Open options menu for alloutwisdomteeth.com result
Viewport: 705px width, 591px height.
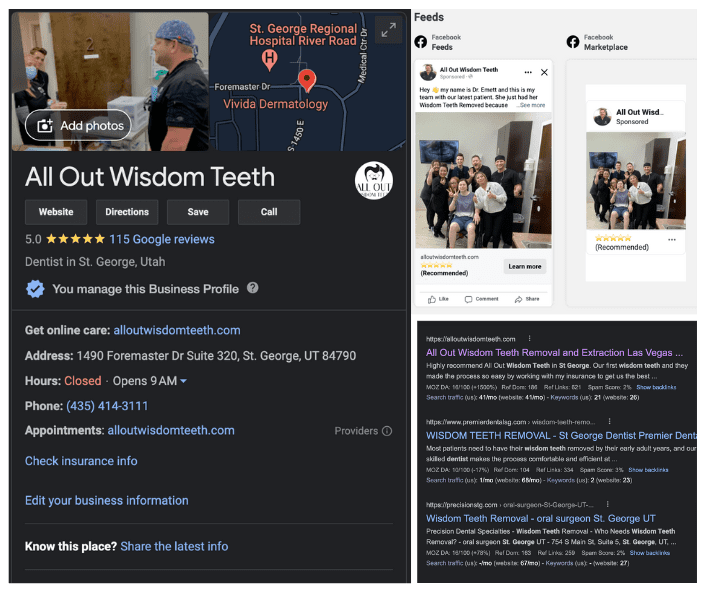click(529, 338)
